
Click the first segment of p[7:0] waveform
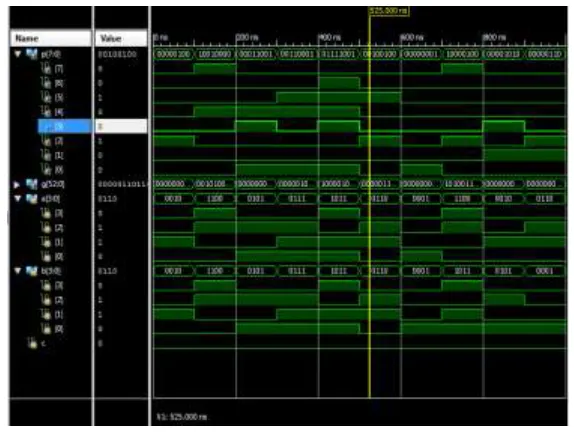[x=173, y=54]
